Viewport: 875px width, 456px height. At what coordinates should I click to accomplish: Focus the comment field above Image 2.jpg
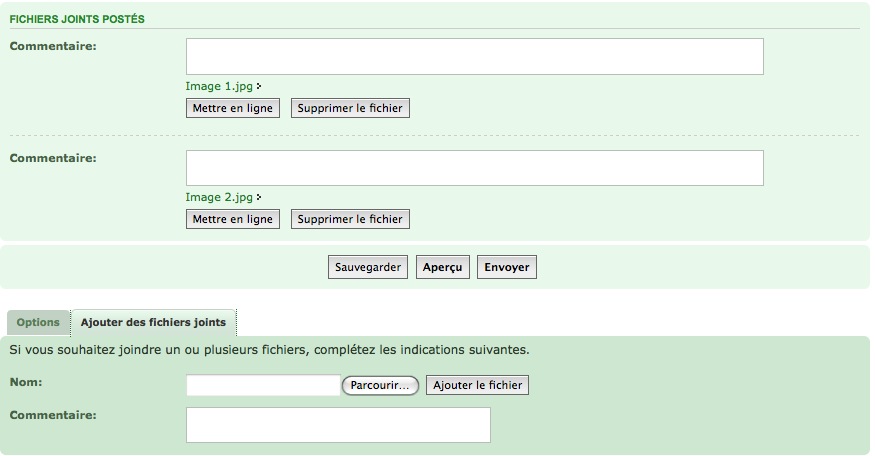click(474, 168)
